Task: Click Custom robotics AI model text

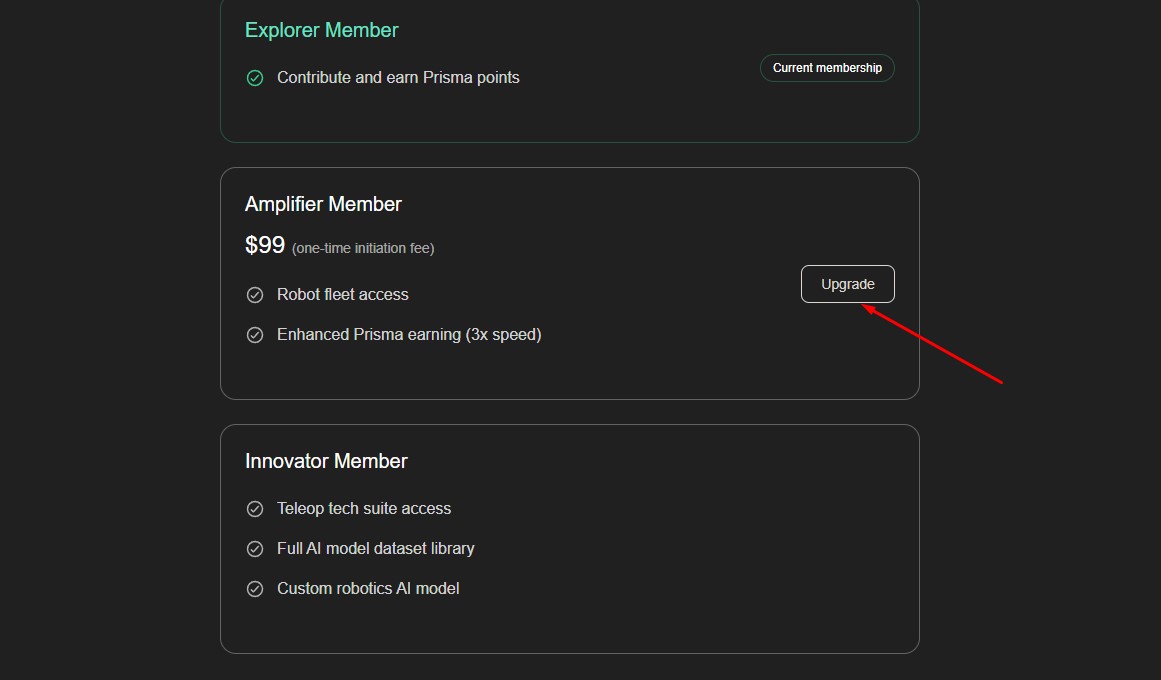Action: [x=368, y=589]
